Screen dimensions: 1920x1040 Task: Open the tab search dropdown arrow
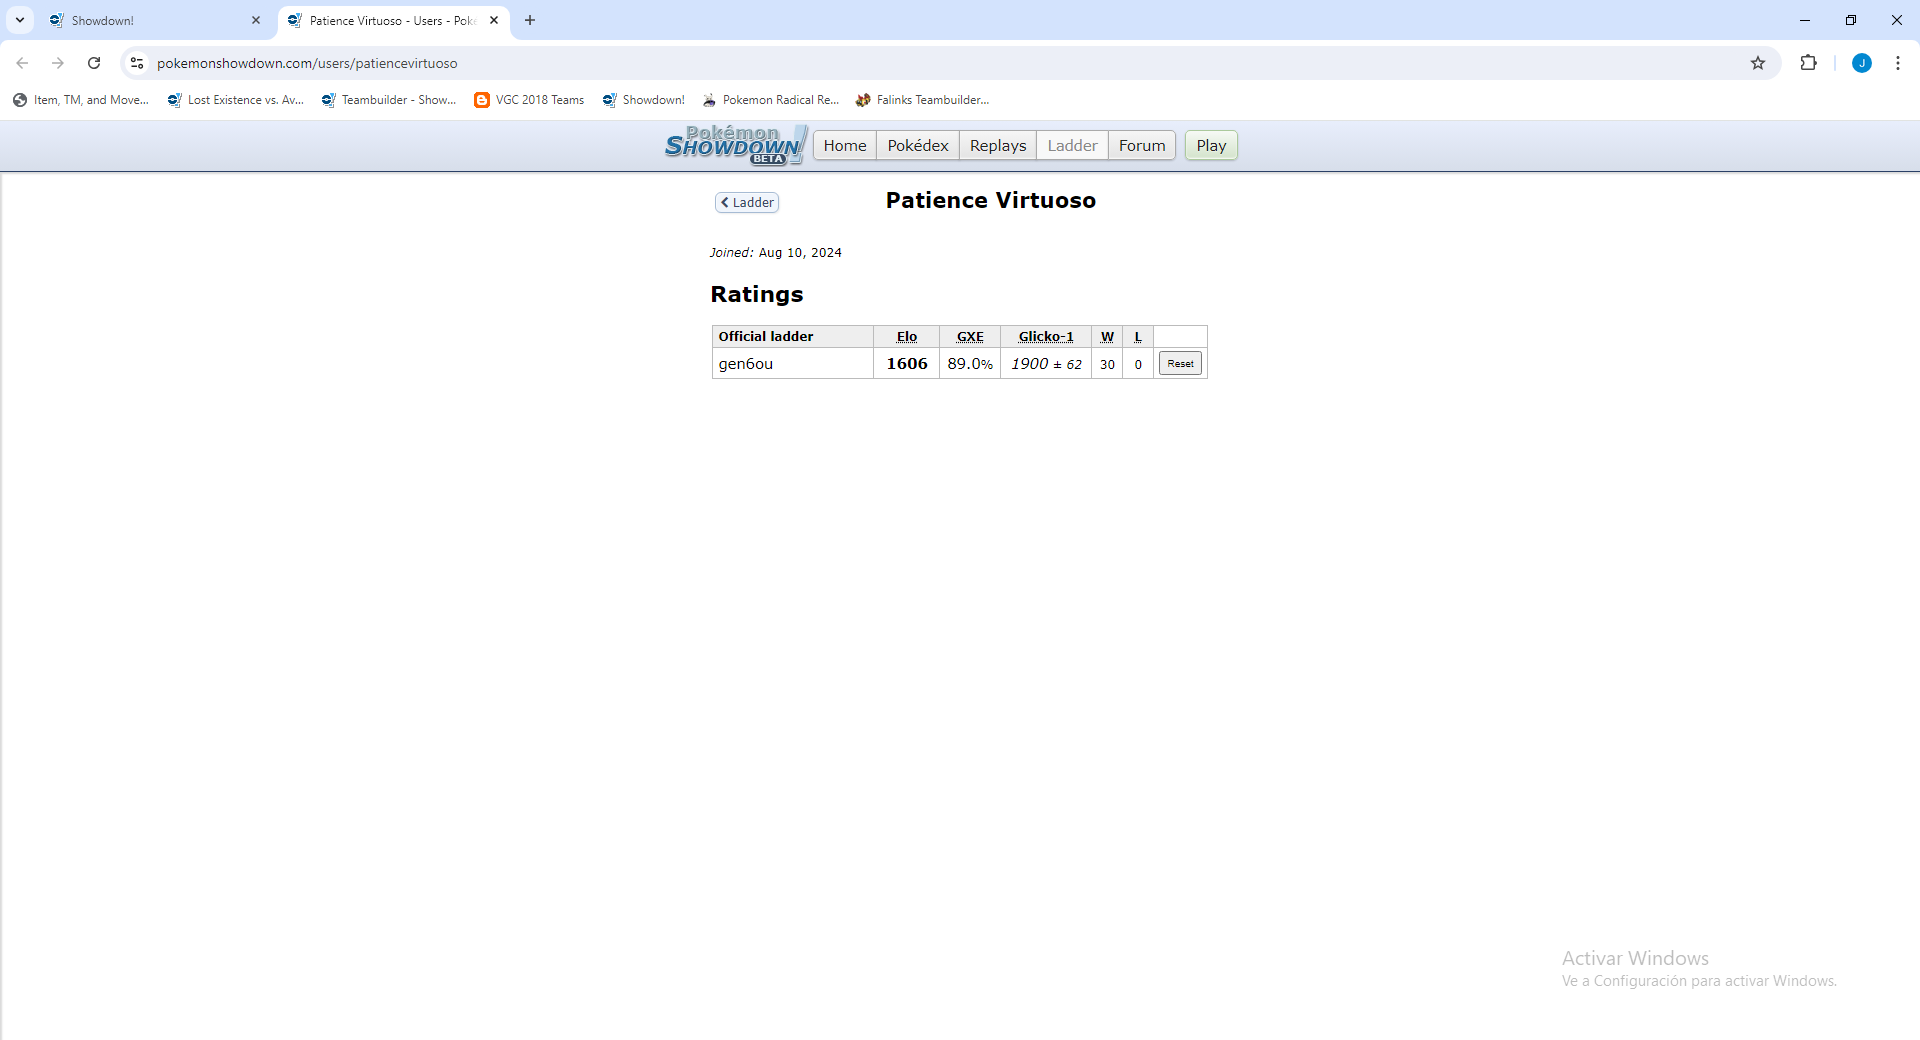(x=20, y=20)
